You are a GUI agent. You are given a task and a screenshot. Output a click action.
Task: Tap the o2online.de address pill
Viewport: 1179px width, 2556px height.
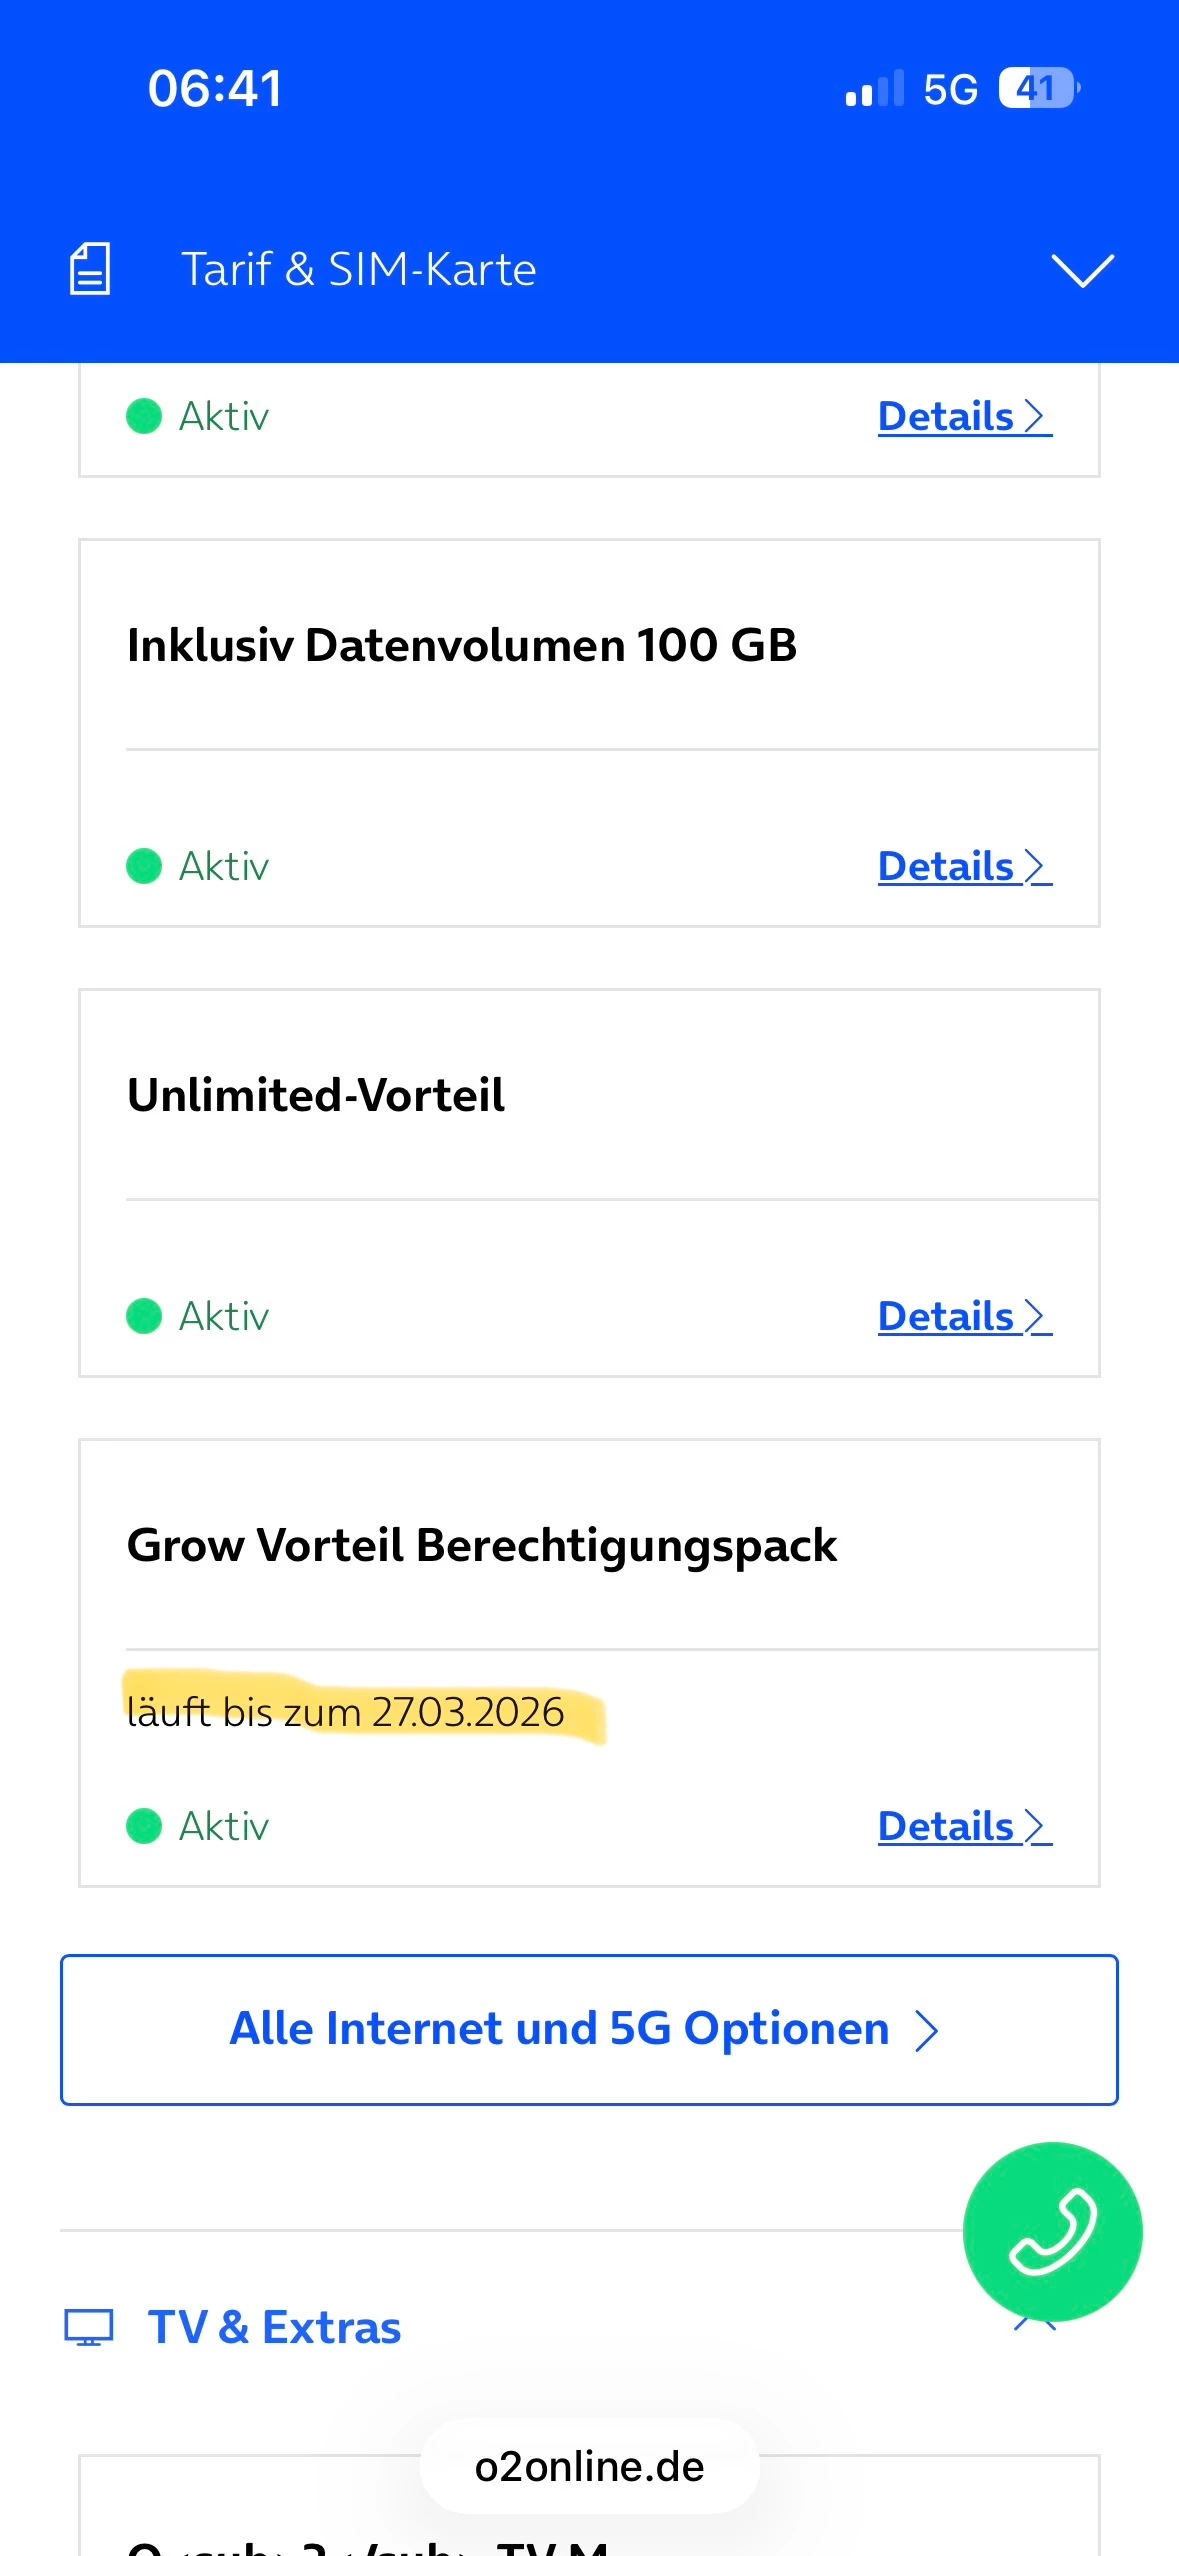pyautogui.click(x=589, y=2467)
